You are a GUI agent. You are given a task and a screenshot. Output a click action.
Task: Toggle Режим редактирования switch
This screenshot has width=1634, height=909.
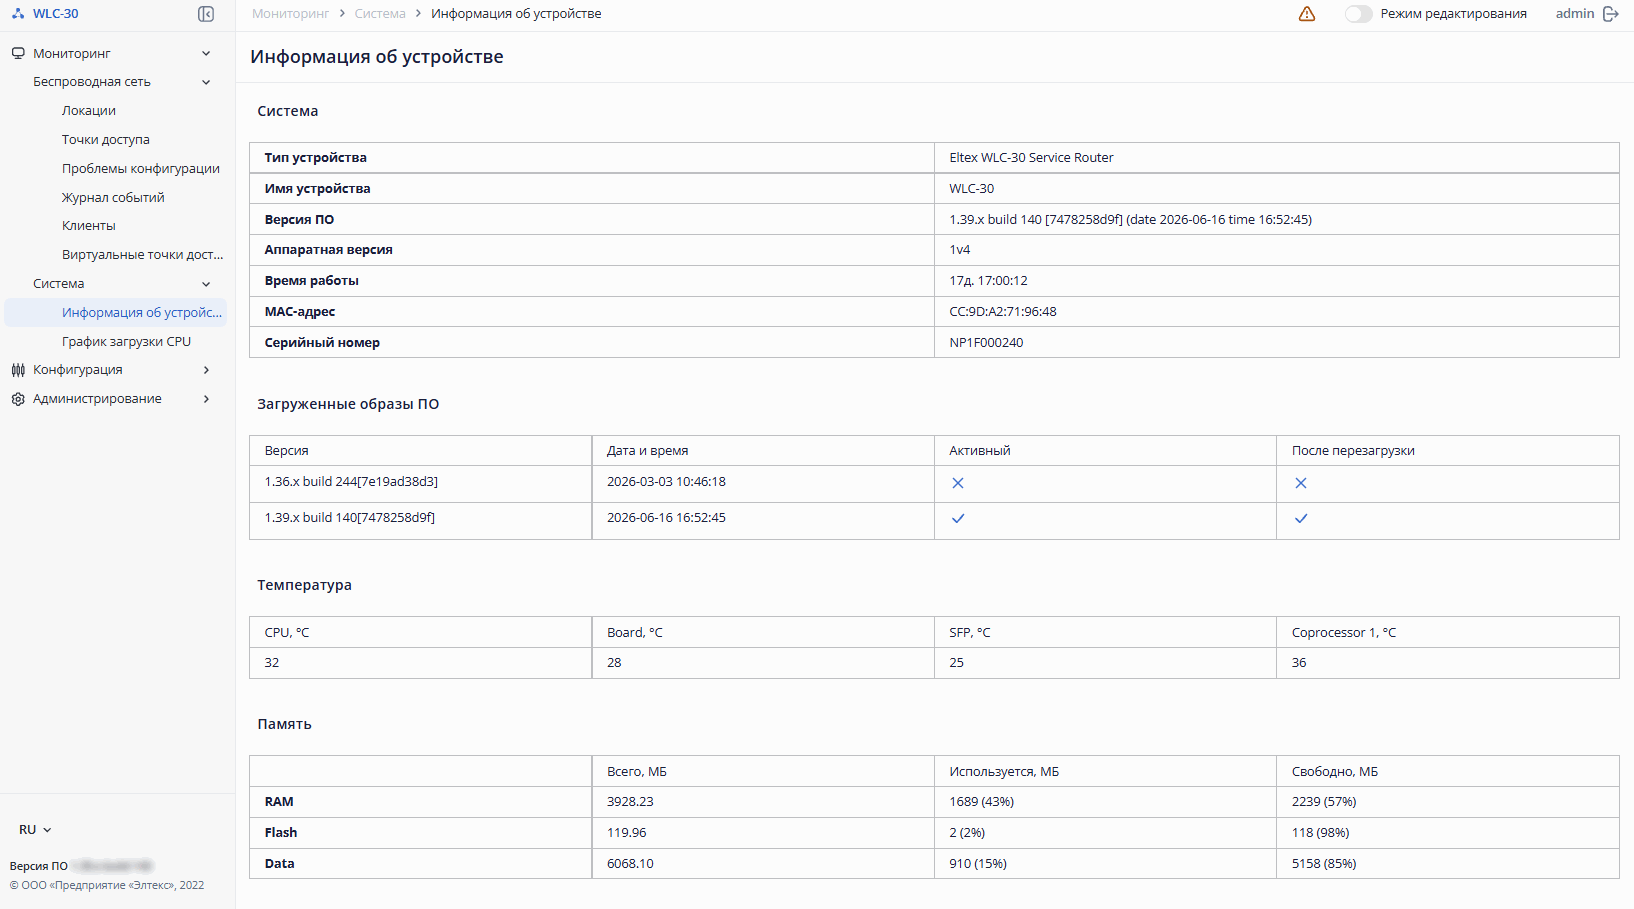(1358, 14)
